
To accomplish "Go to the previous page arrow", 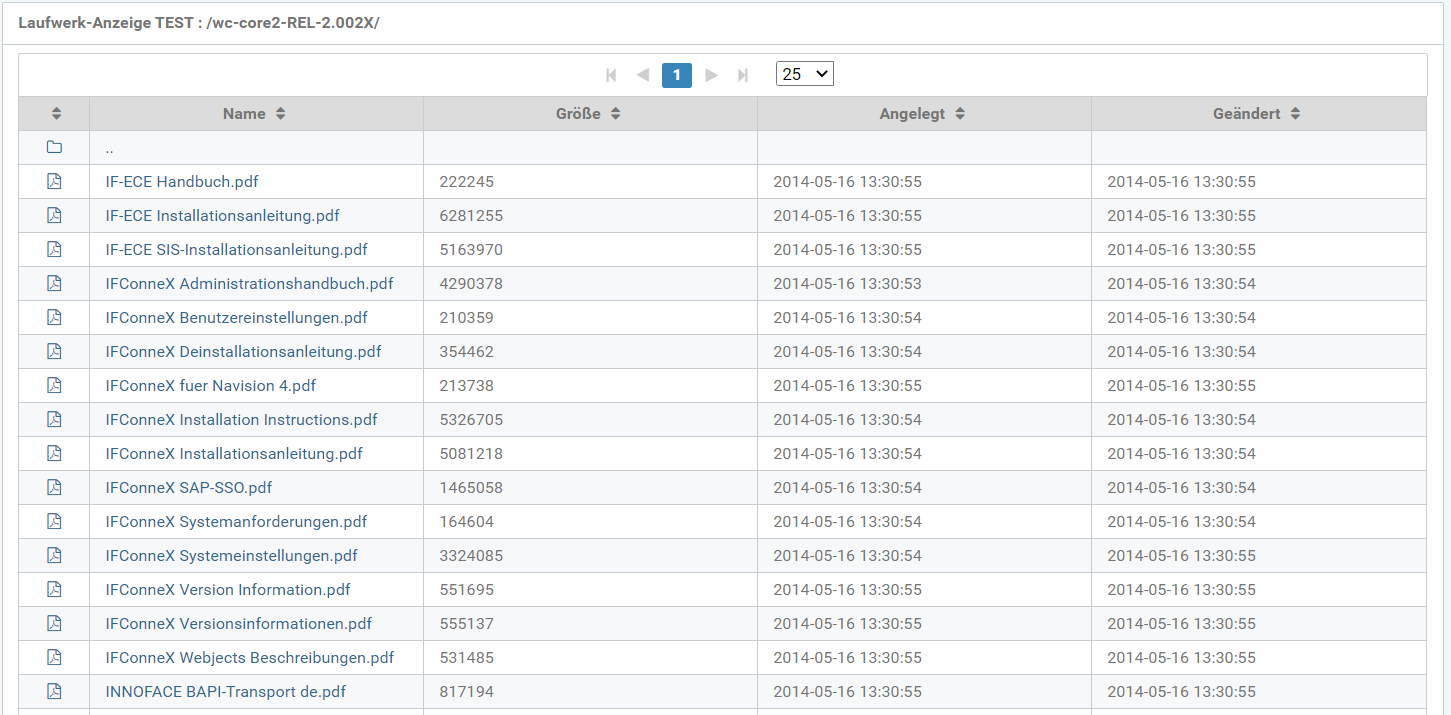I will (643, 75).
